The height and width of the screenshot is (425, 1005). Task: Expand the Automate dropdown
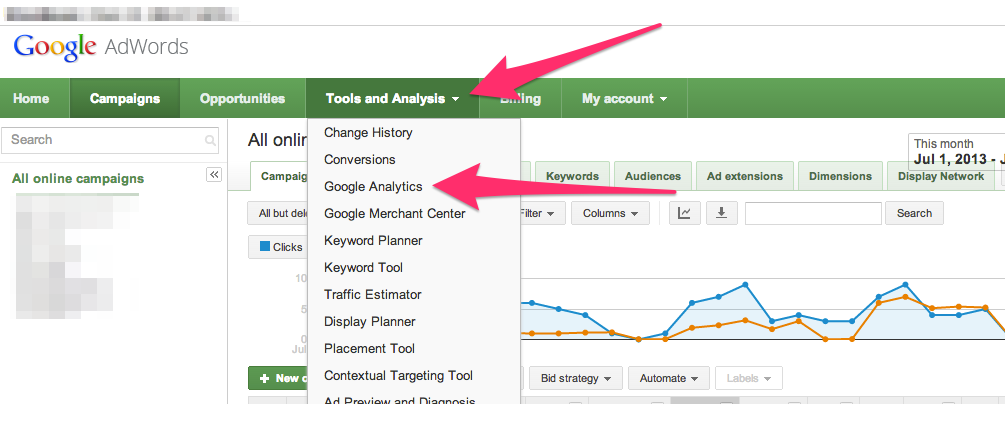(x=669, y=378)
